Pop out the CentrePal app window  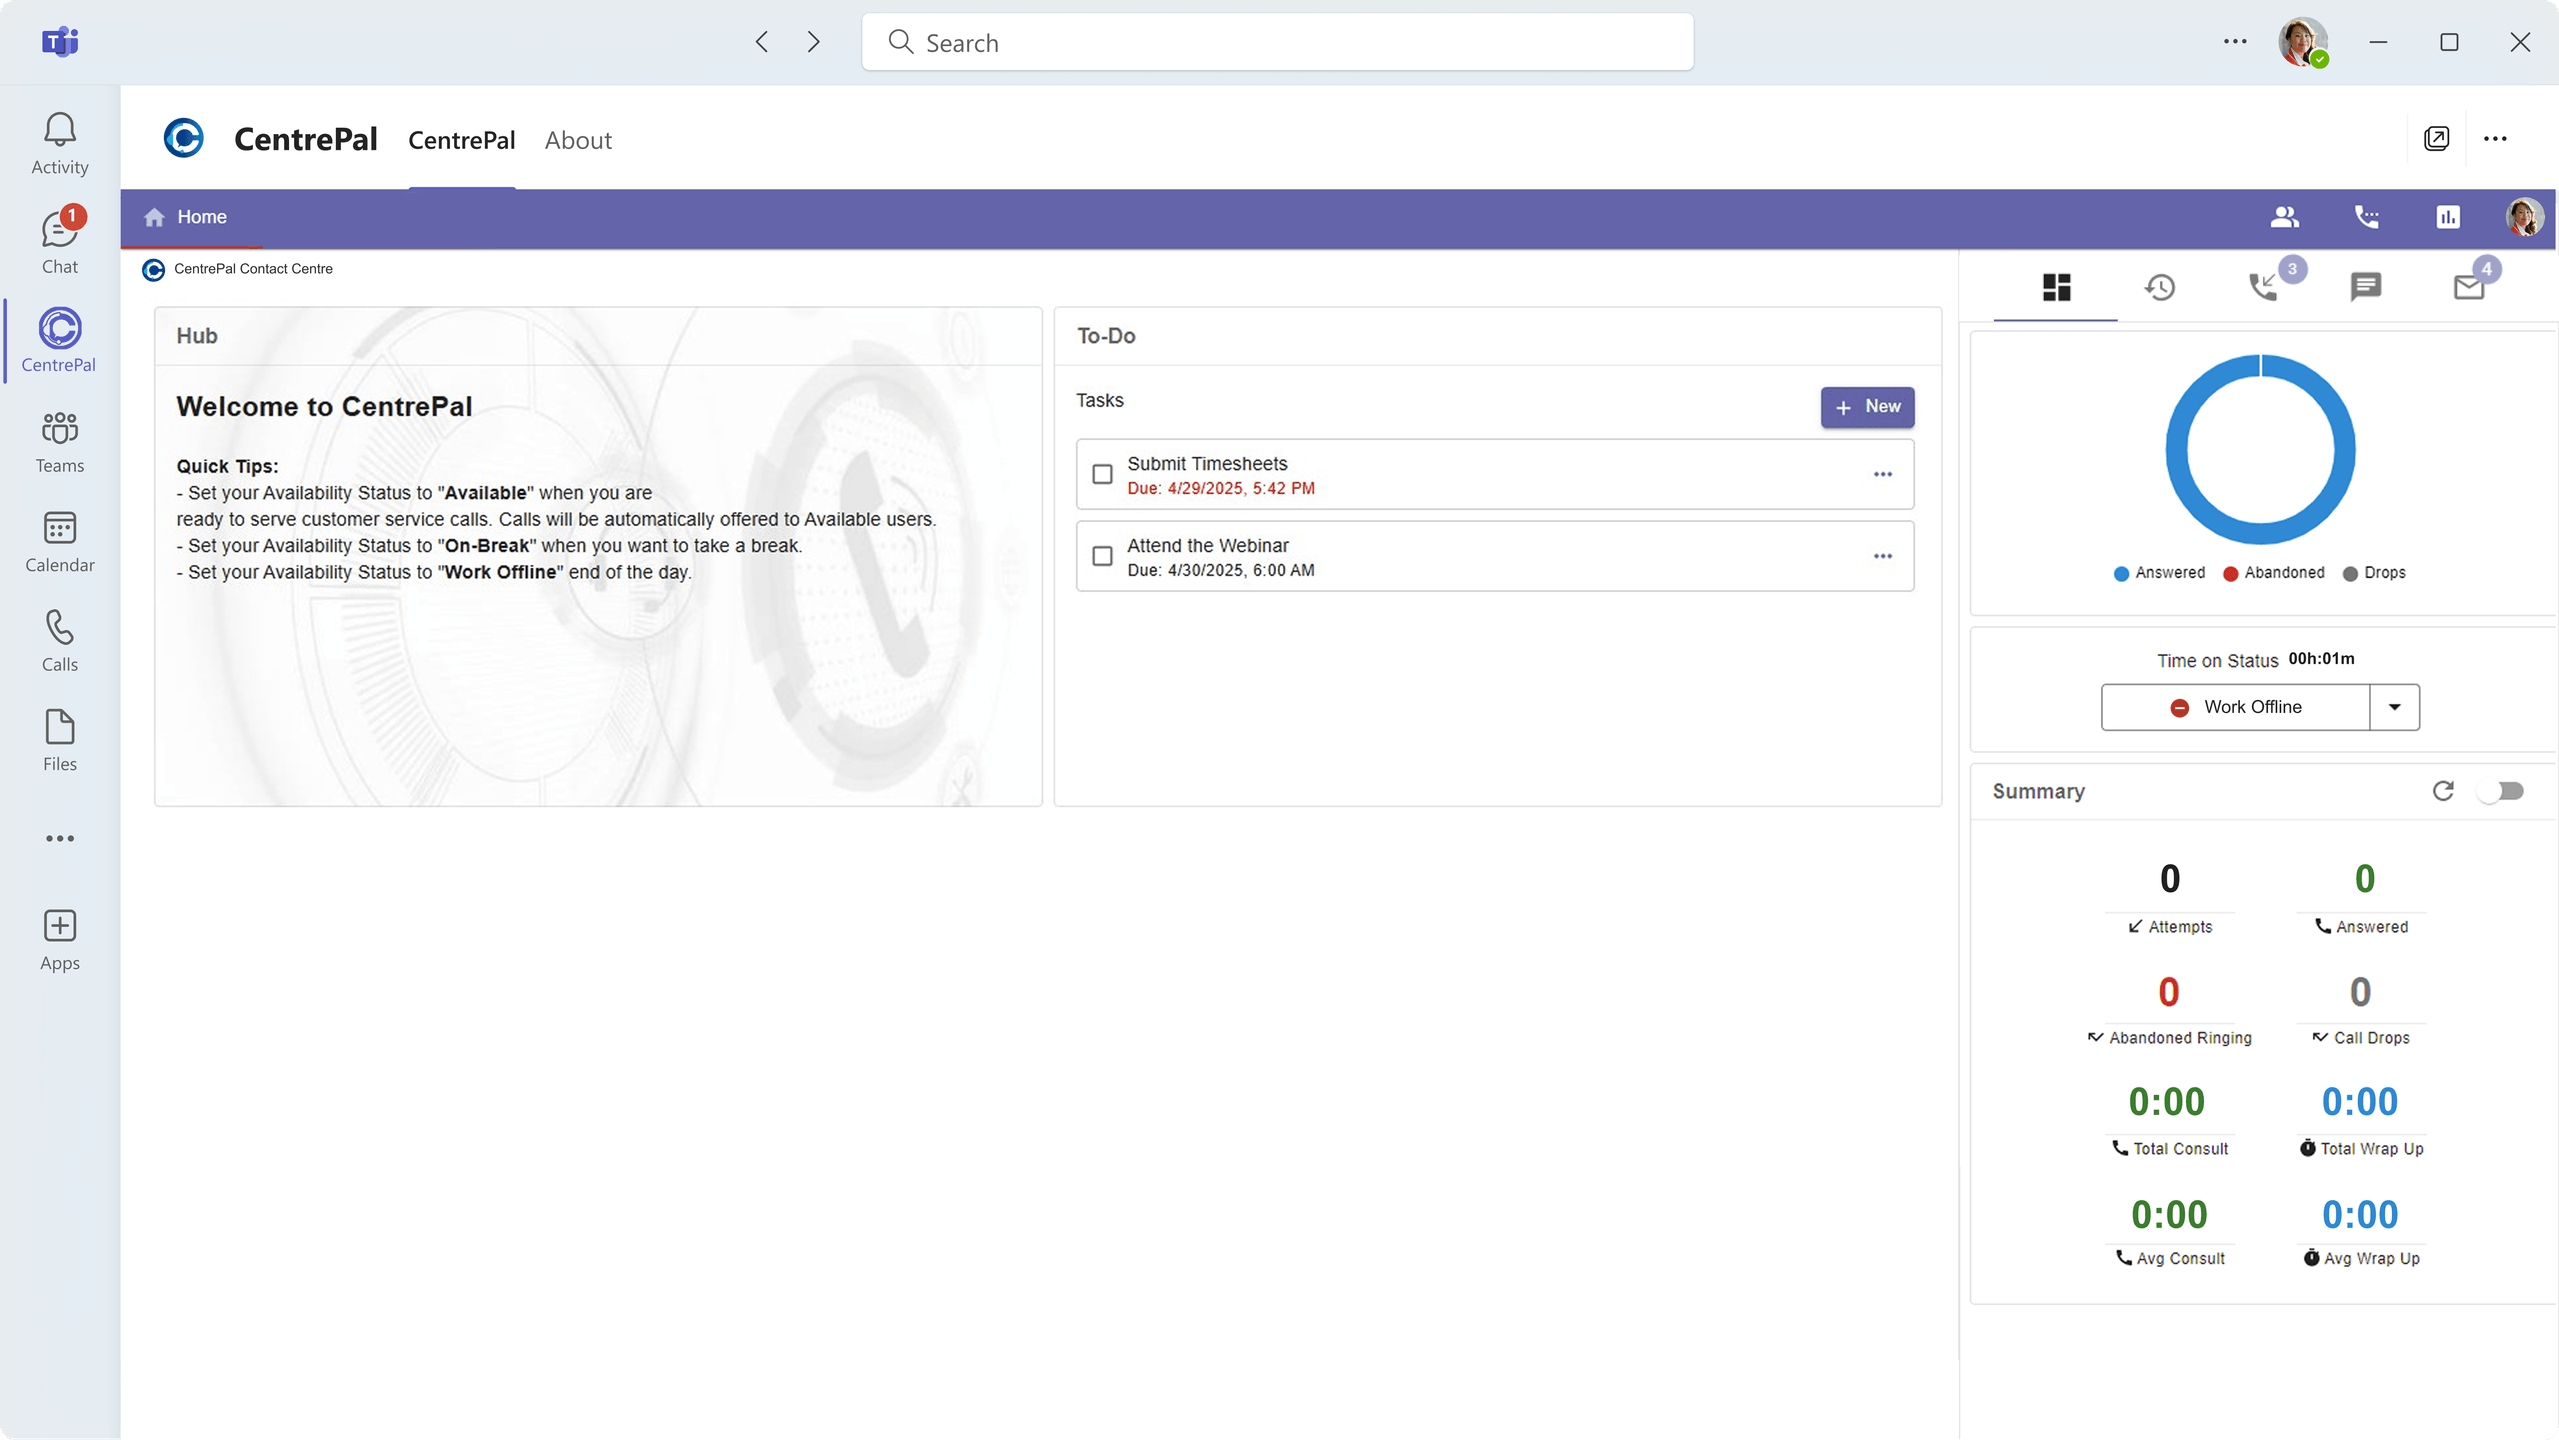click(2436, 139)
